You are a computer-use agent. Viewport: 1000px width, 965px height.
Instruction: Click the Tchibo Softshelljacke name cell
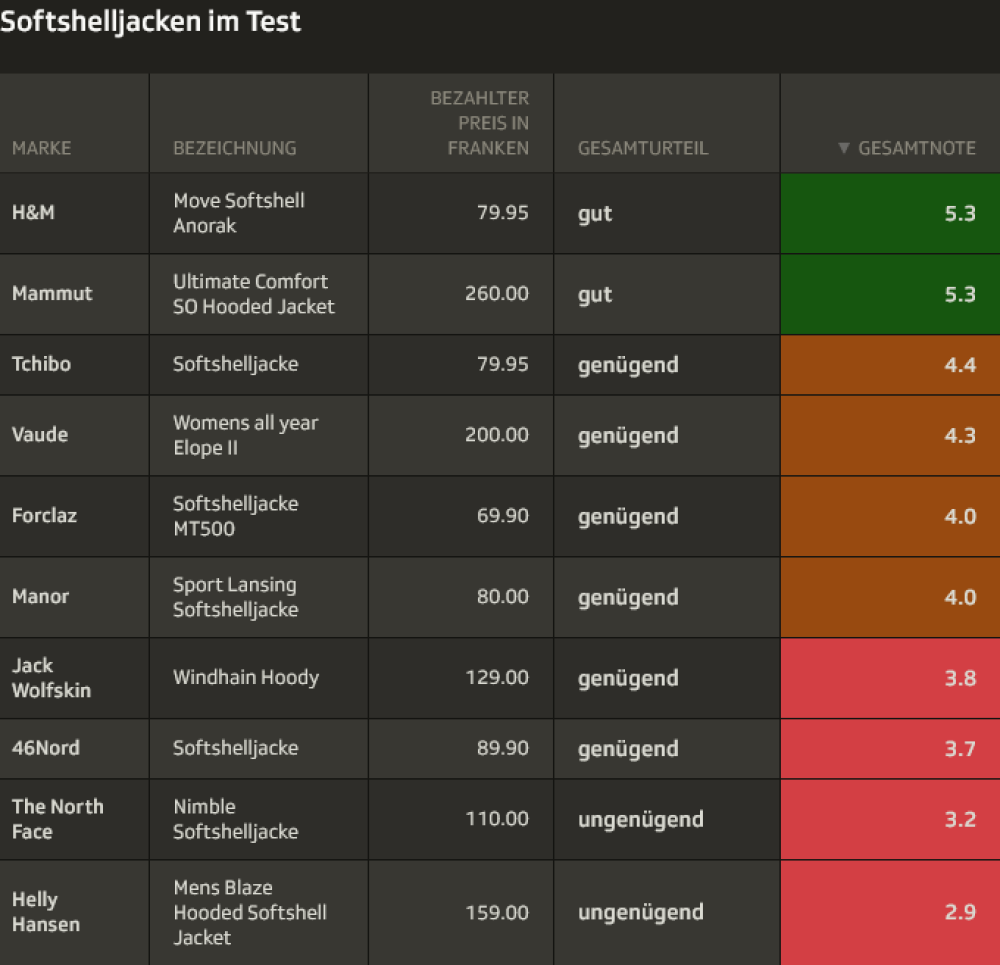(235, 364)
